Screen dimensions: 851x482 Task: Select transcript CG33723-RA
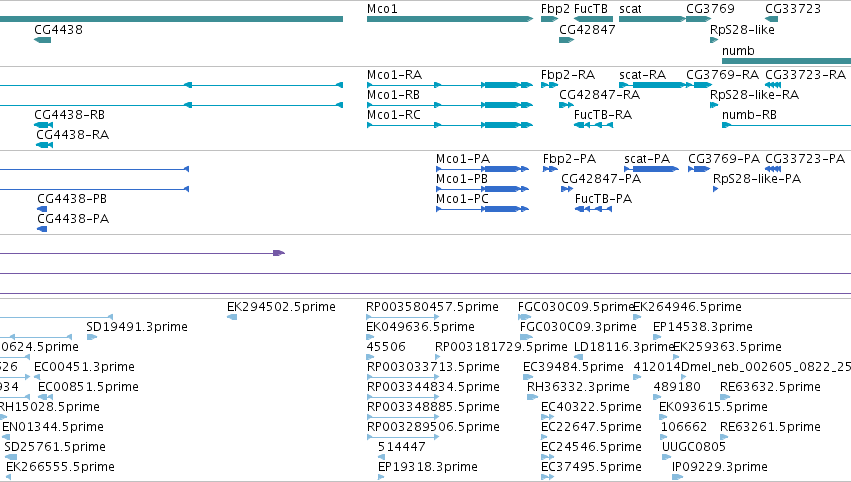coord(805,75)
